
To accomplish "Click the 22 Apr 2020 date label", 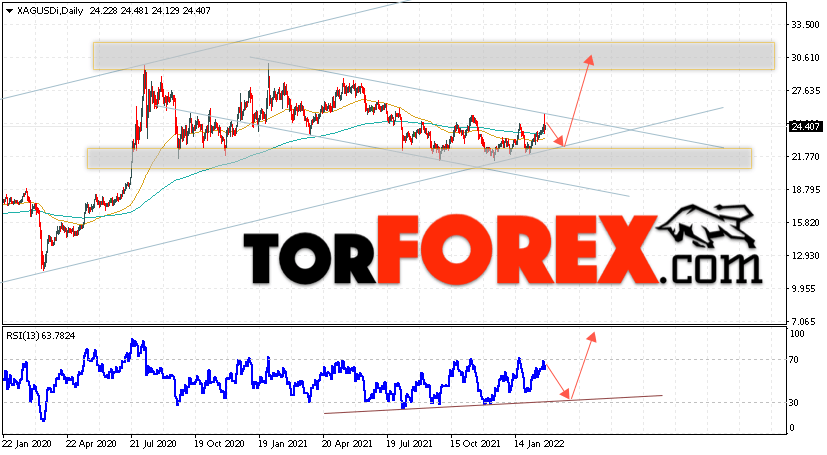I will (x=91, y=444).
